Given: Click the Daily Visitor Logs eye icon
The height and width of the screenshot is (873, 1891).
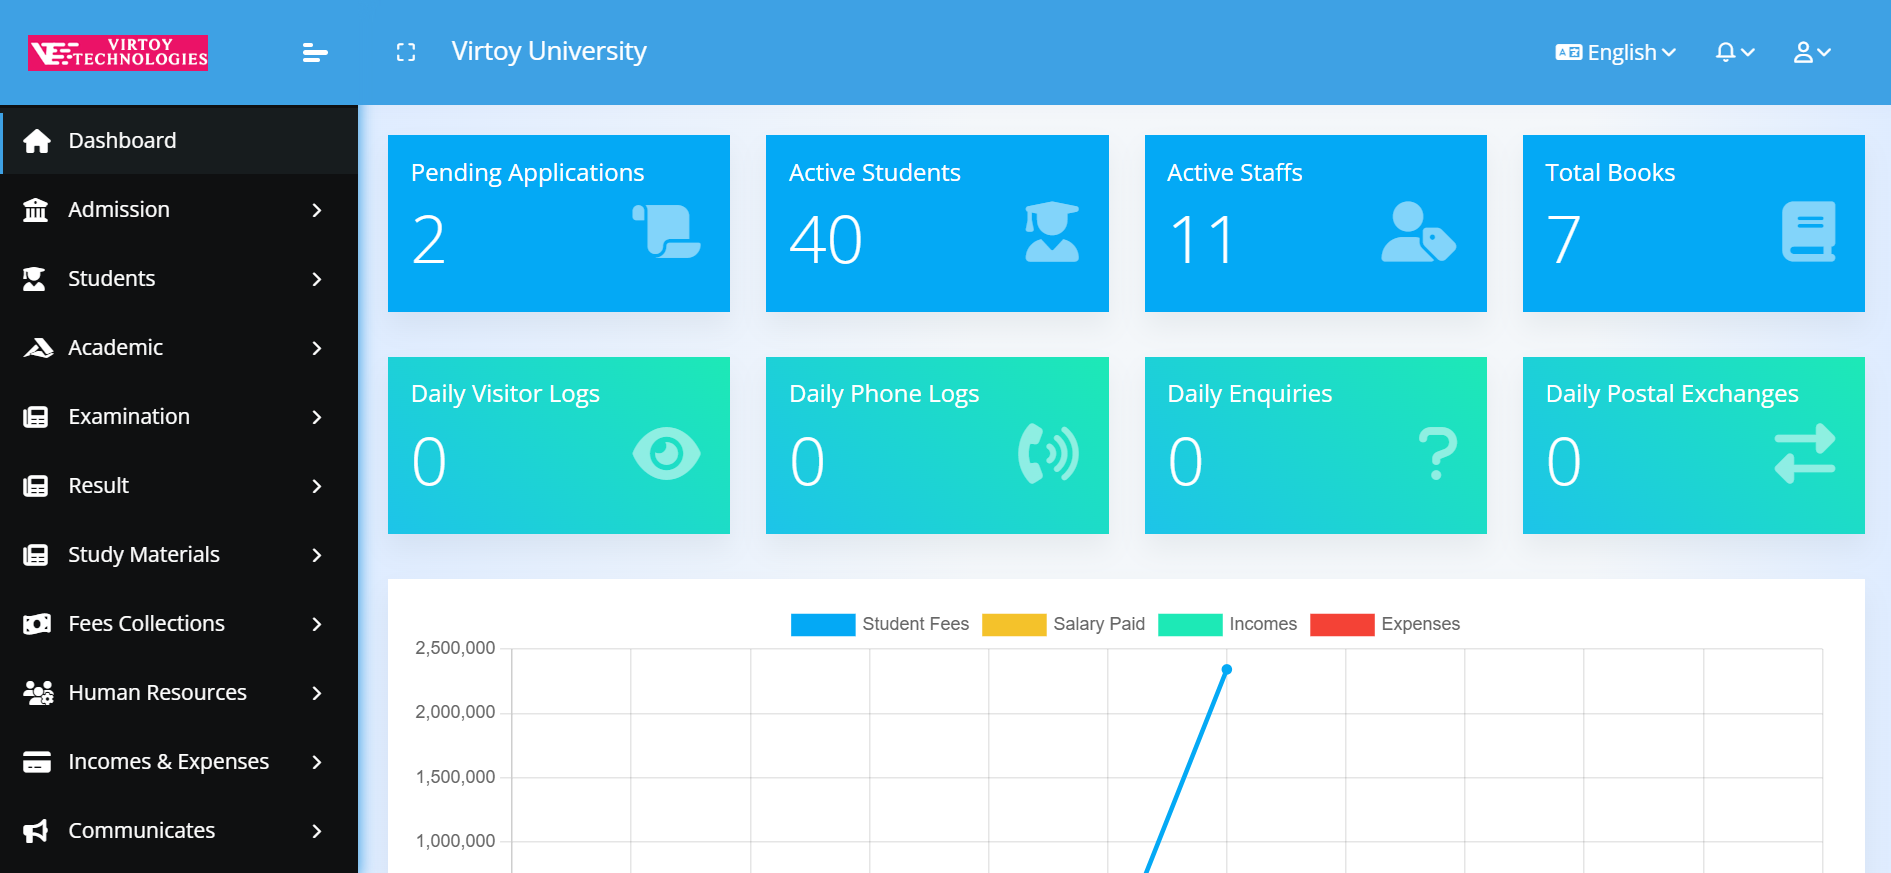Looking at the screenshot, I should (x=666, y=454).
